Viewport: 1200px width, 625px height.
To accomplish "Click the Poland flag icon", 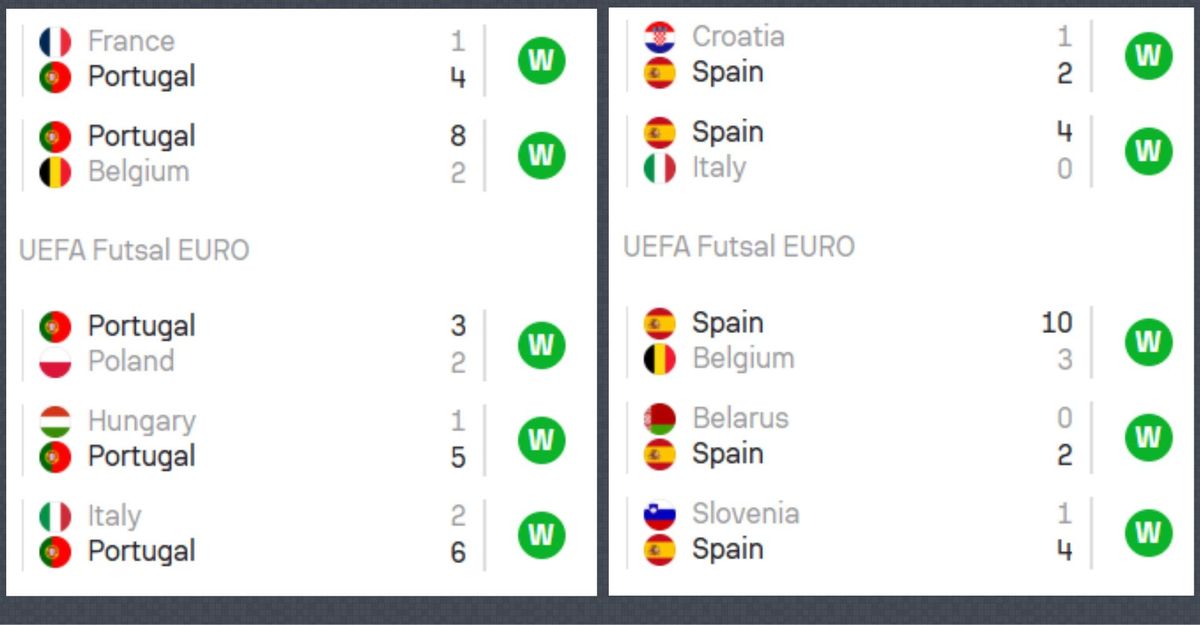I will [55, 361].
